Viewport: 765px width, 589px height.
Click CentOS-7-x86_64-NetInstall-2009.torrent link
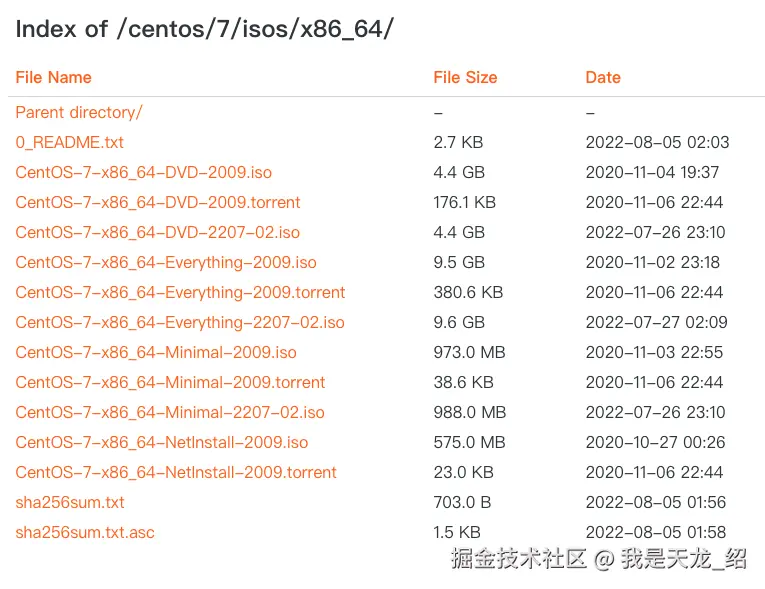point(176,472)
